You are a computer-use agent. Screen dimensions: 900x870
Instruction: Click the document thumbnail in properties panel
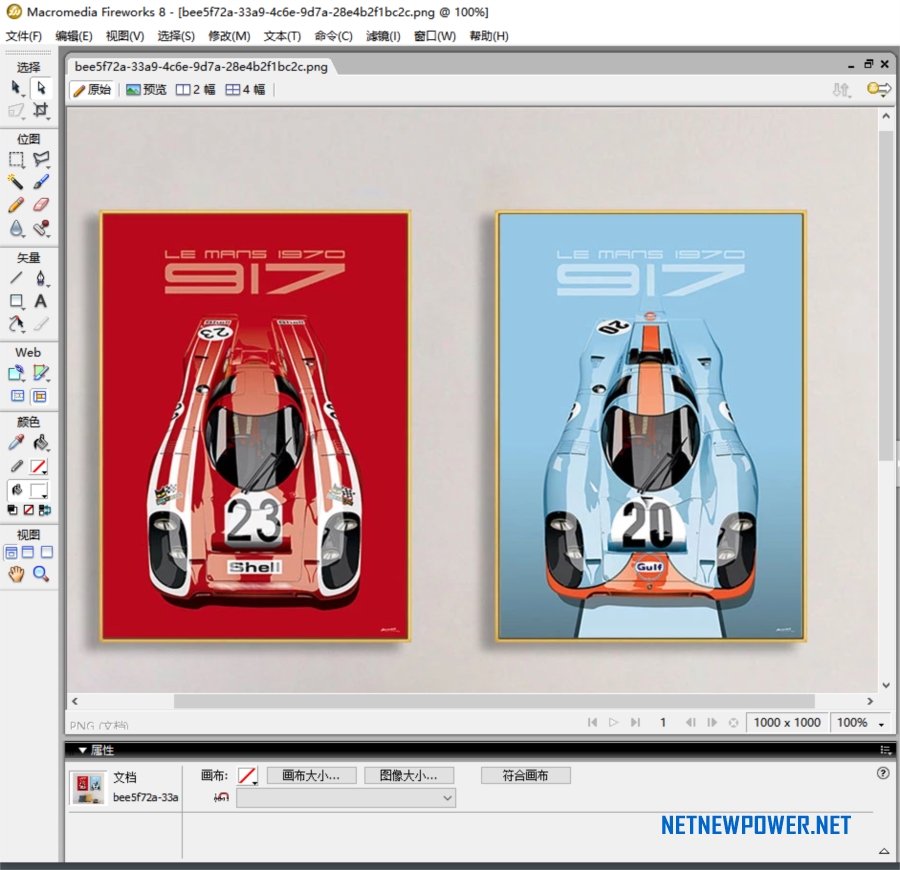(88, 789)
